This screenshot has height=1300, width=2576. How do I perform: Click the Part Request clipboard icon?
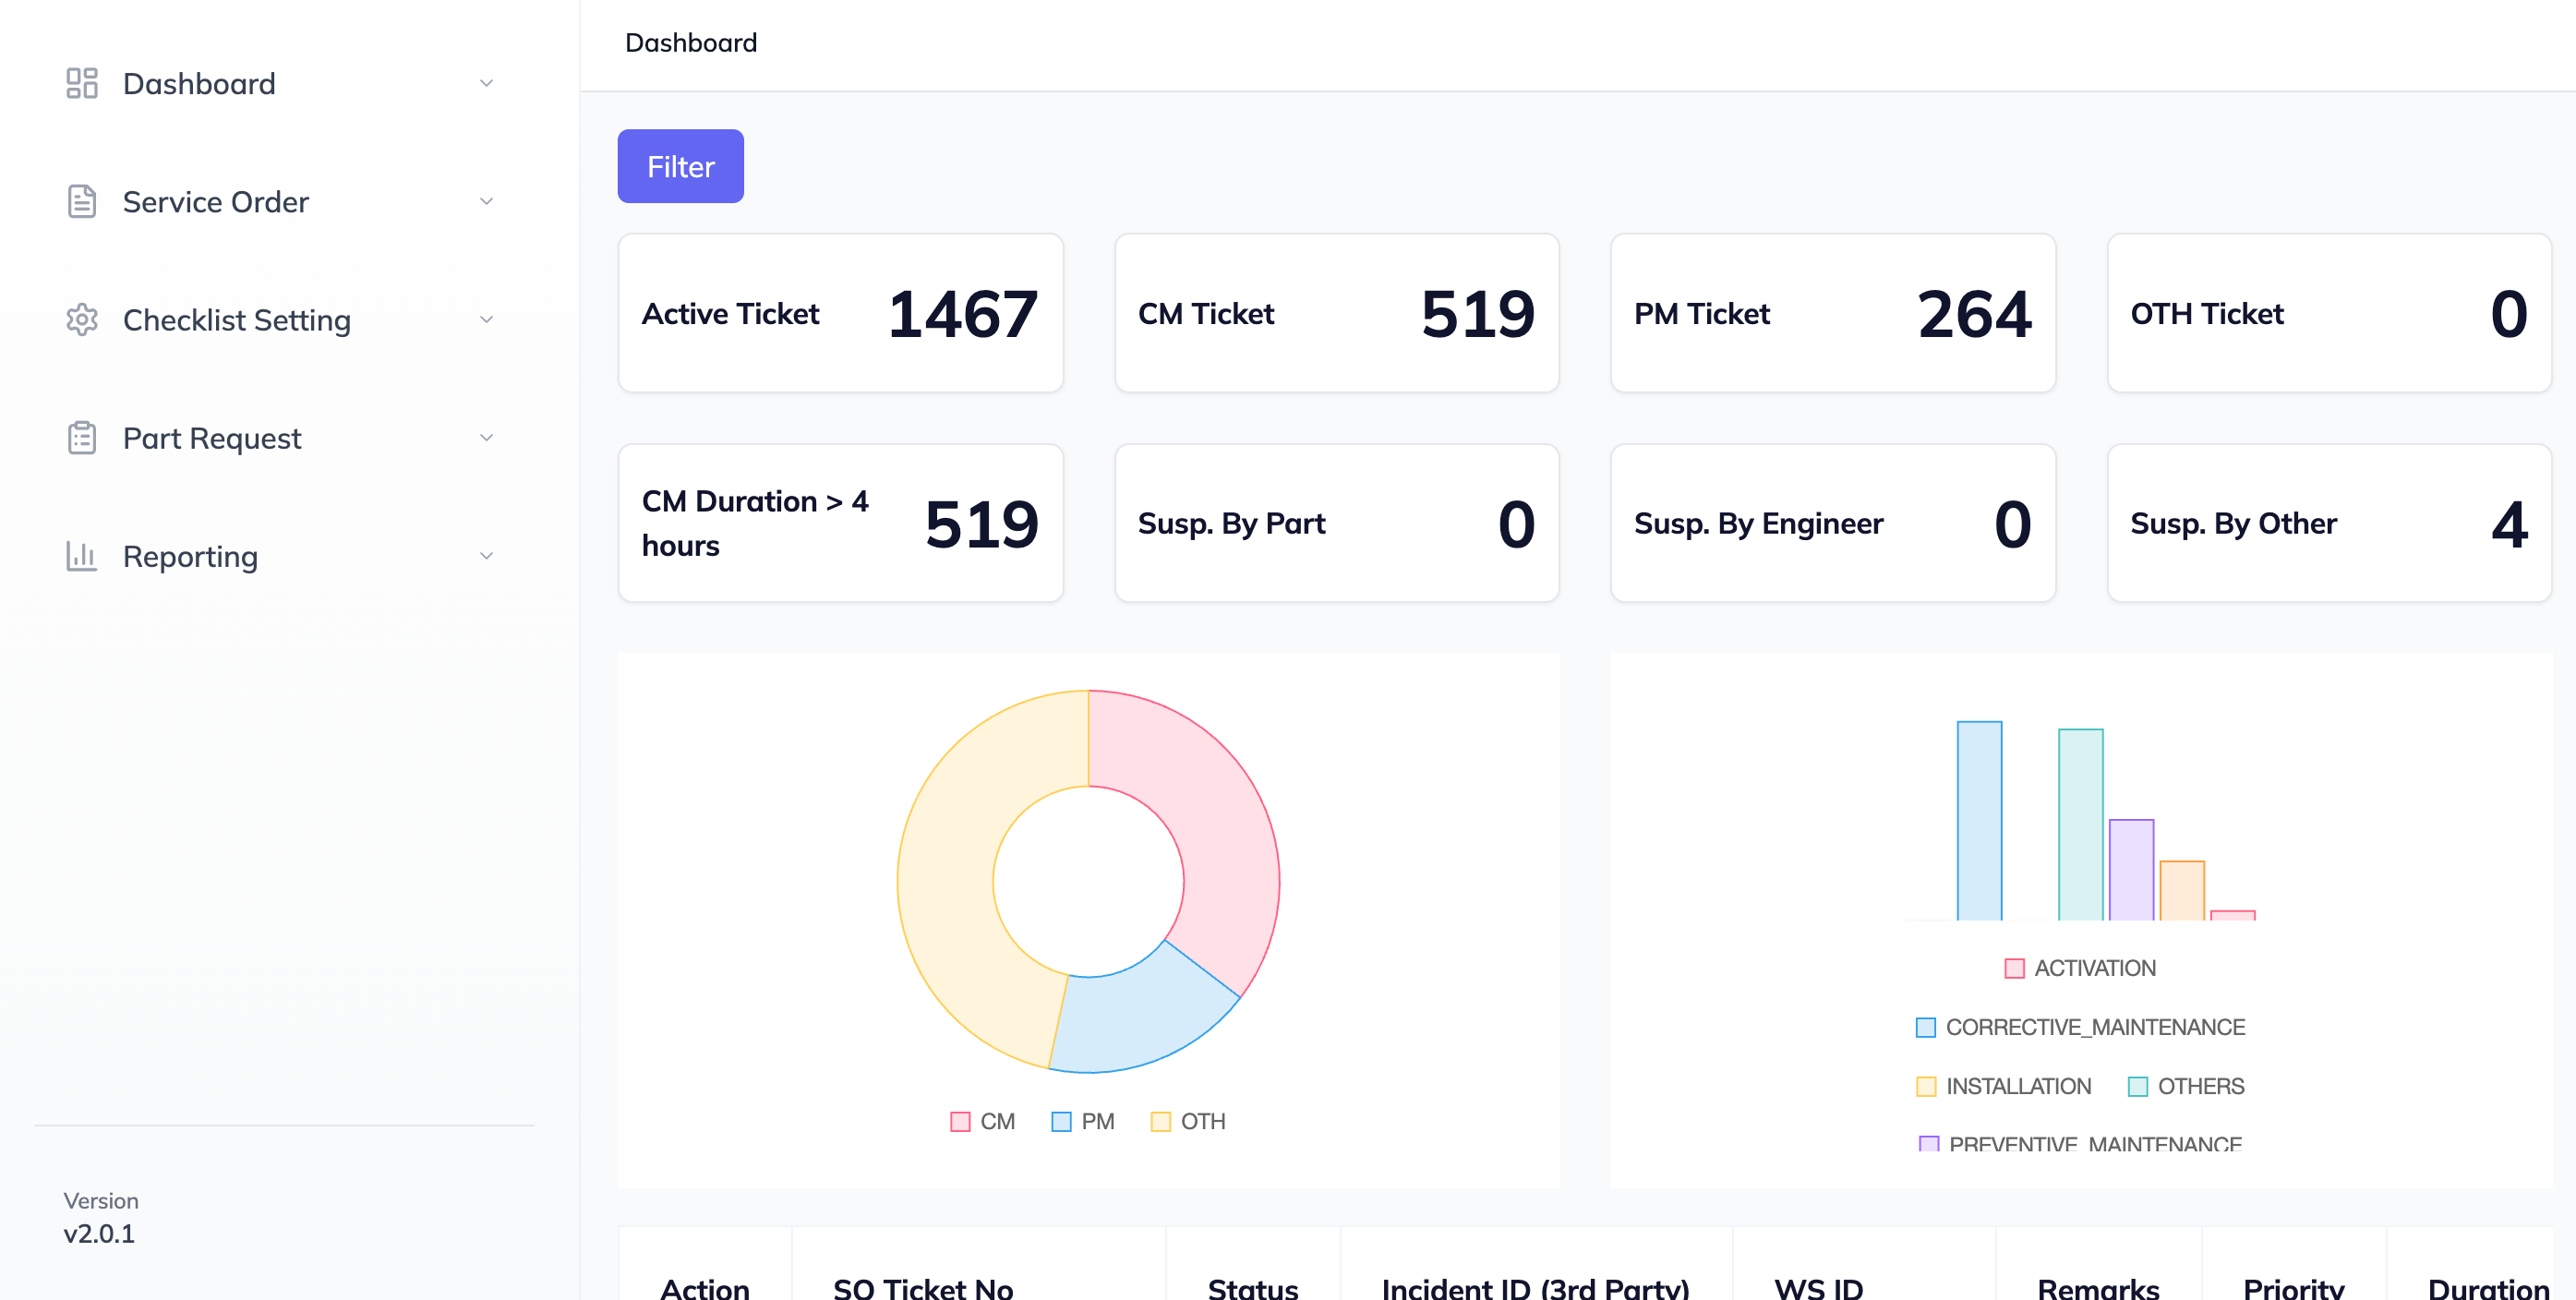click(81, 437)
